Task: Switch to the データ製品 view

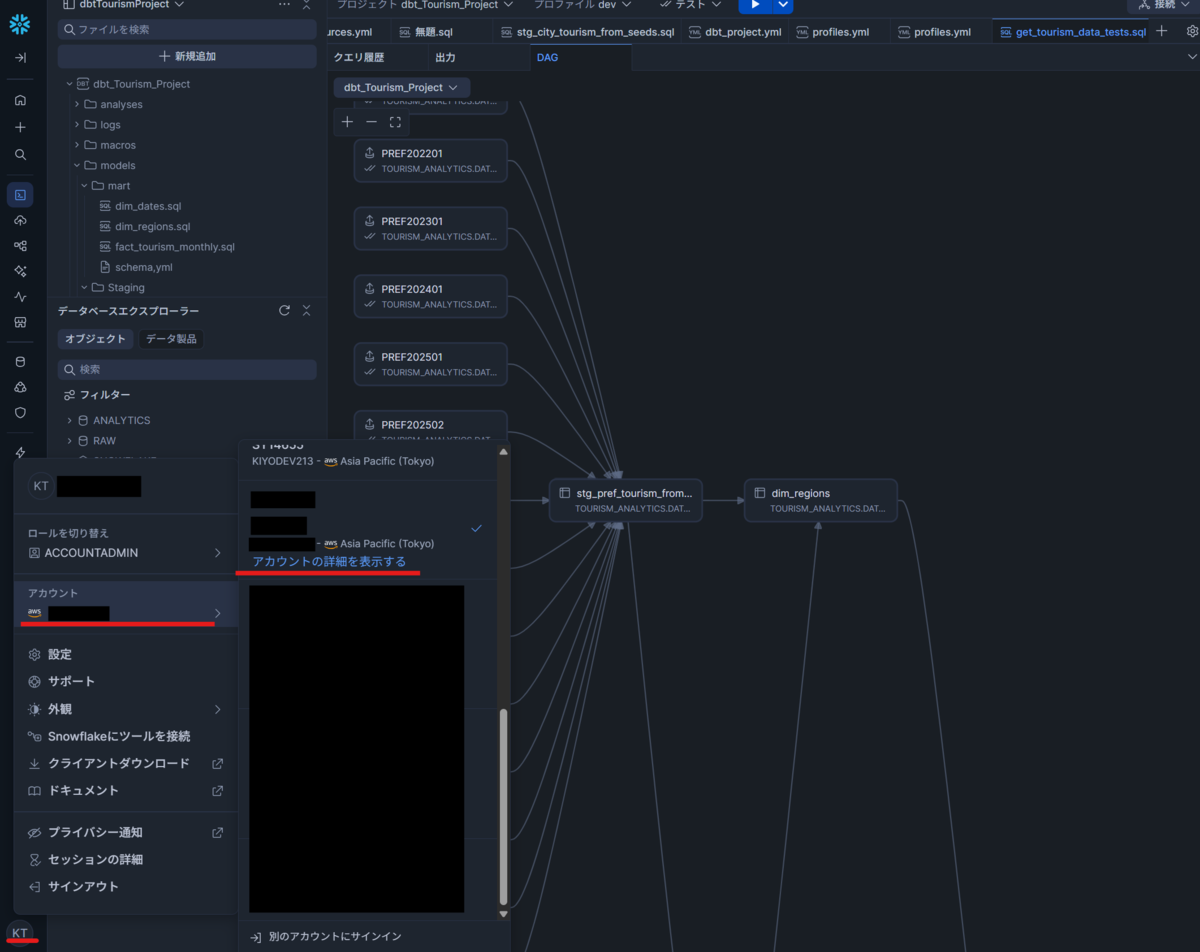Action: [x=171, y=339]
